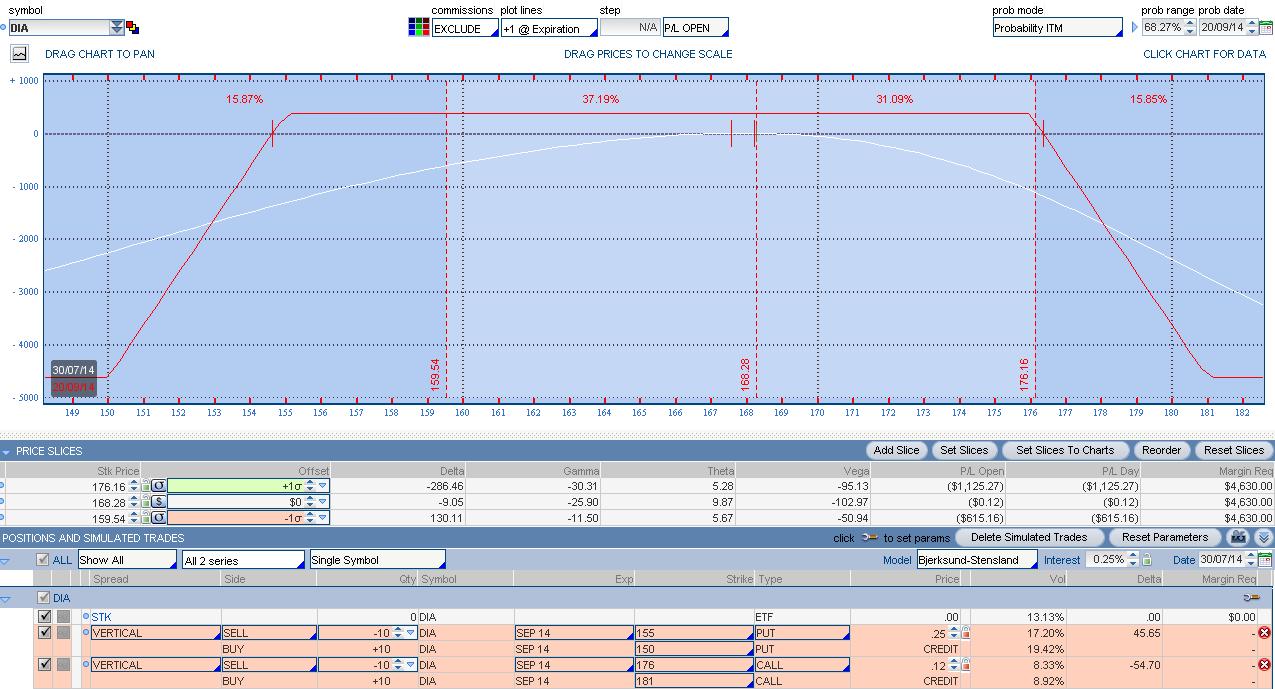Image resolution: width=1275 pixels, height=689 pixels.
Task: Open the -1σ offset dropdown arrow
Action: (x=322, y=518)
